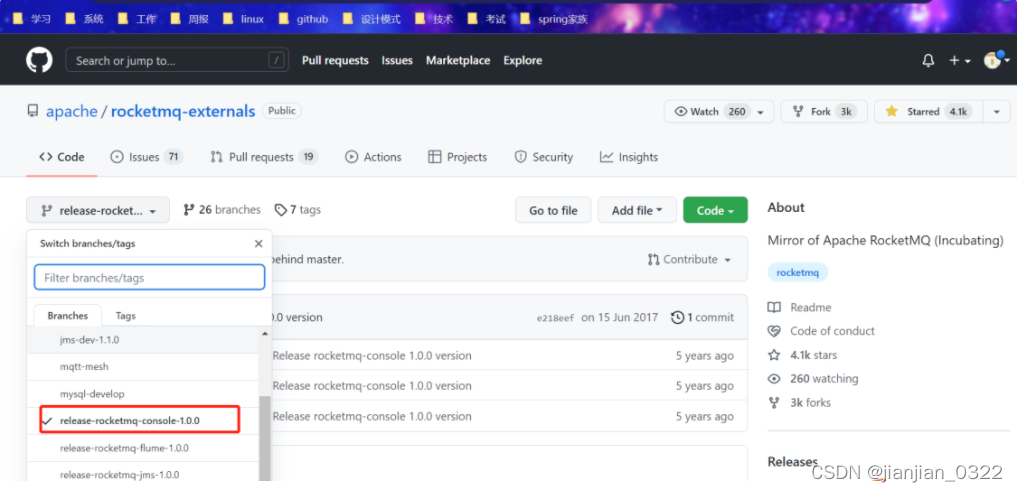Open the 4.1k stars link

click(803, 355)
